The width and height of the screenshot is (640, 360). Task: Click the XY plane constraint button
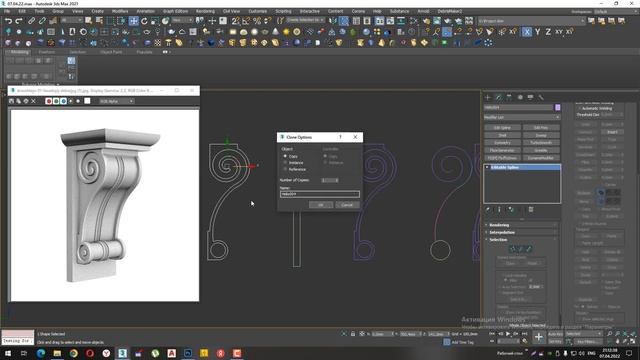tap(559, 31)
